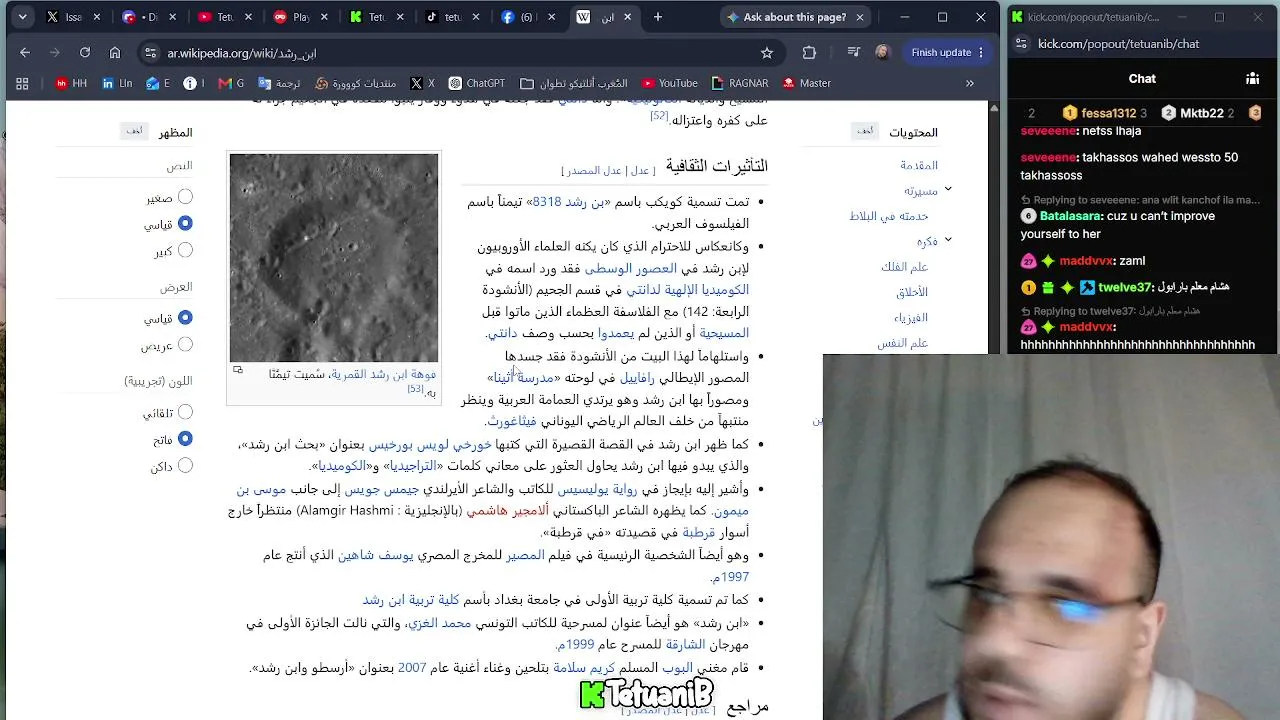Go to علم الفلك in the contents
1280x720 pixels.
click(x=904, y=267)
